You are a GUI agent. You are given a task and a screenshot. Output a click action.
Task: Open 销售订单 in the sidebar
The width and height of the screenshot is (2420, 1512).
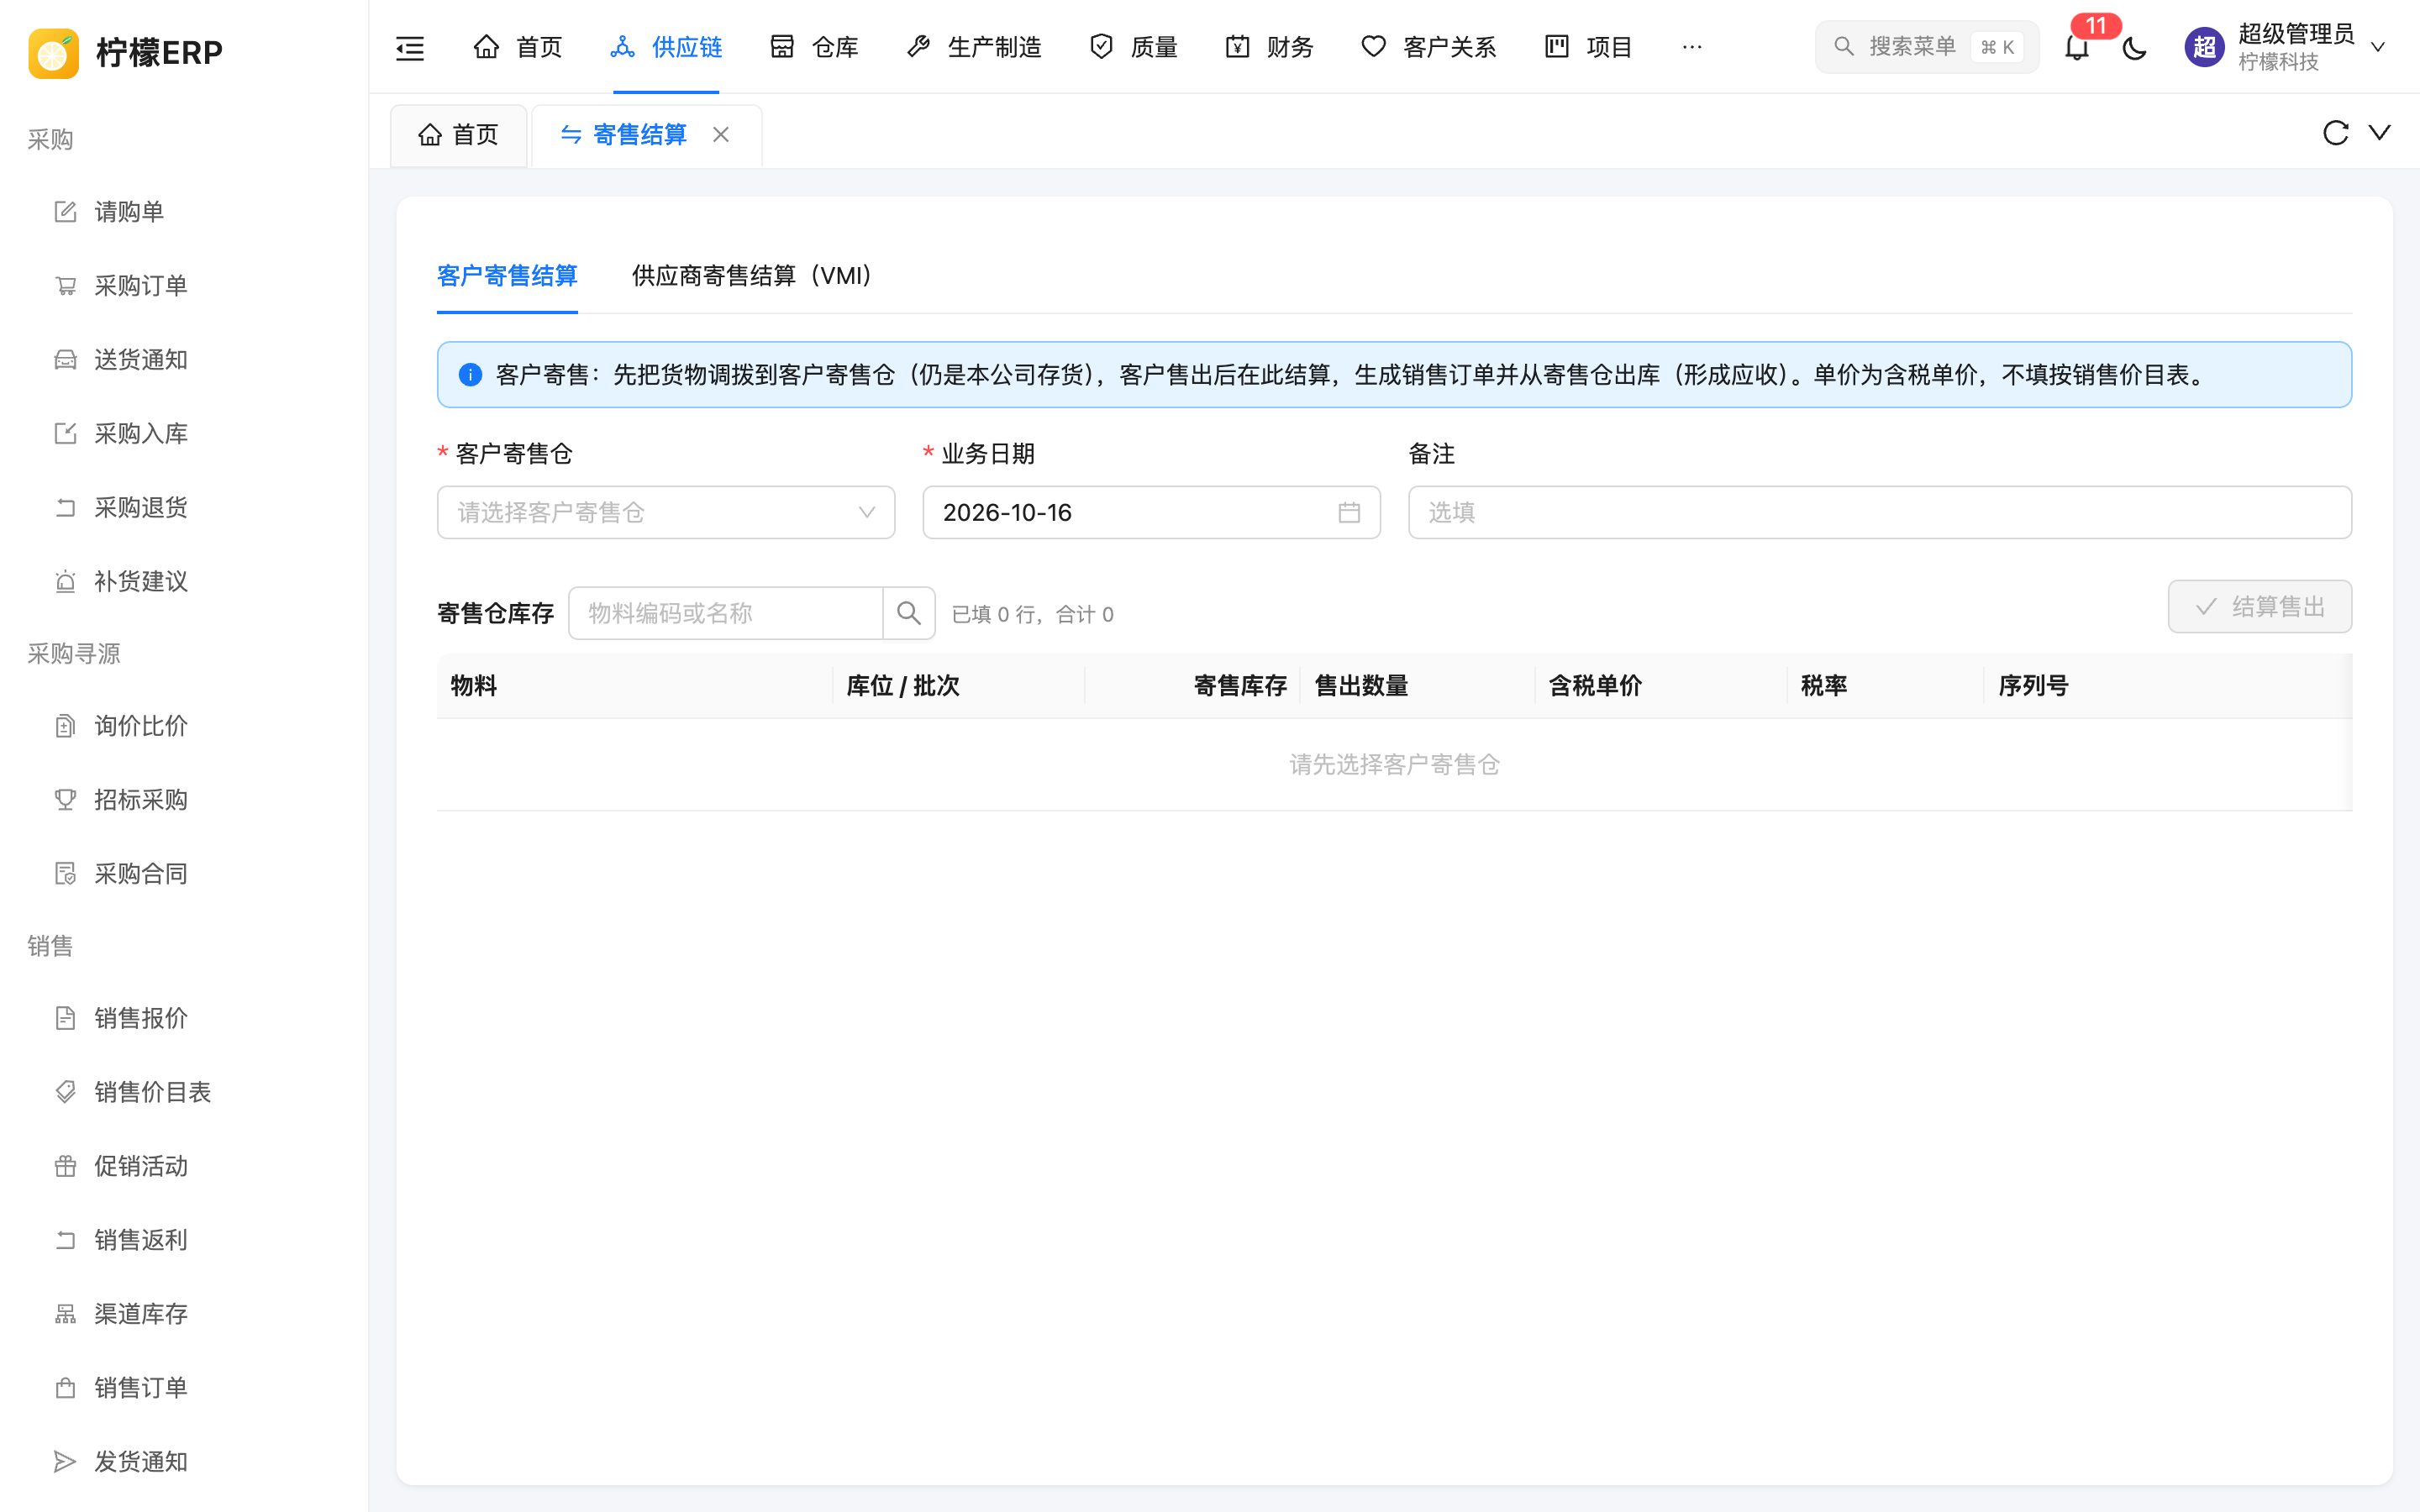pyautogui.click(x=184, y=1388)
